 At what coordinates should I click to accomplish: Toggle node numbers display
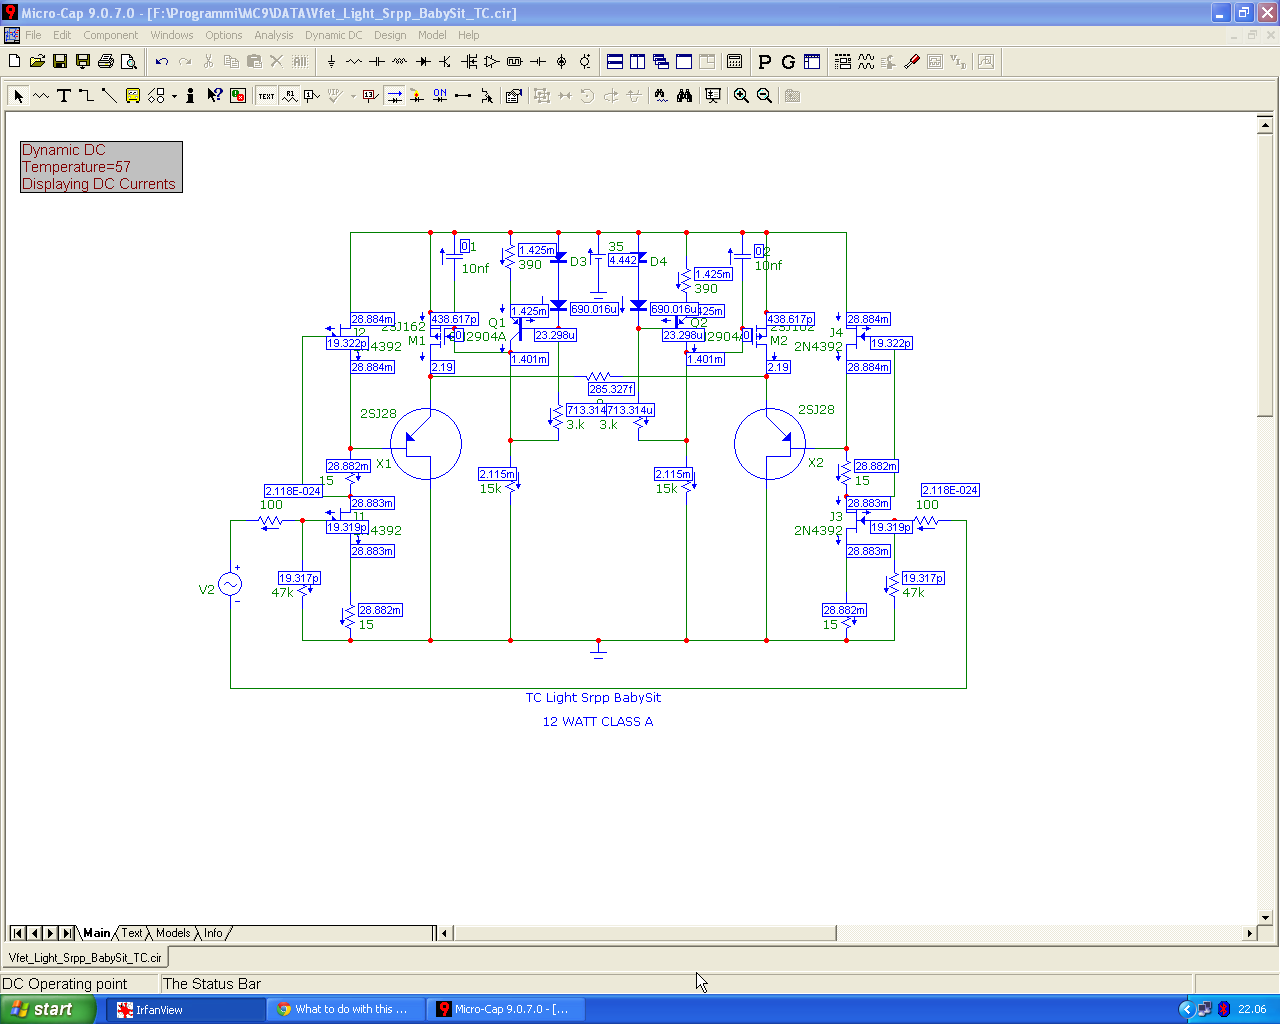click(x=312, y=96)
